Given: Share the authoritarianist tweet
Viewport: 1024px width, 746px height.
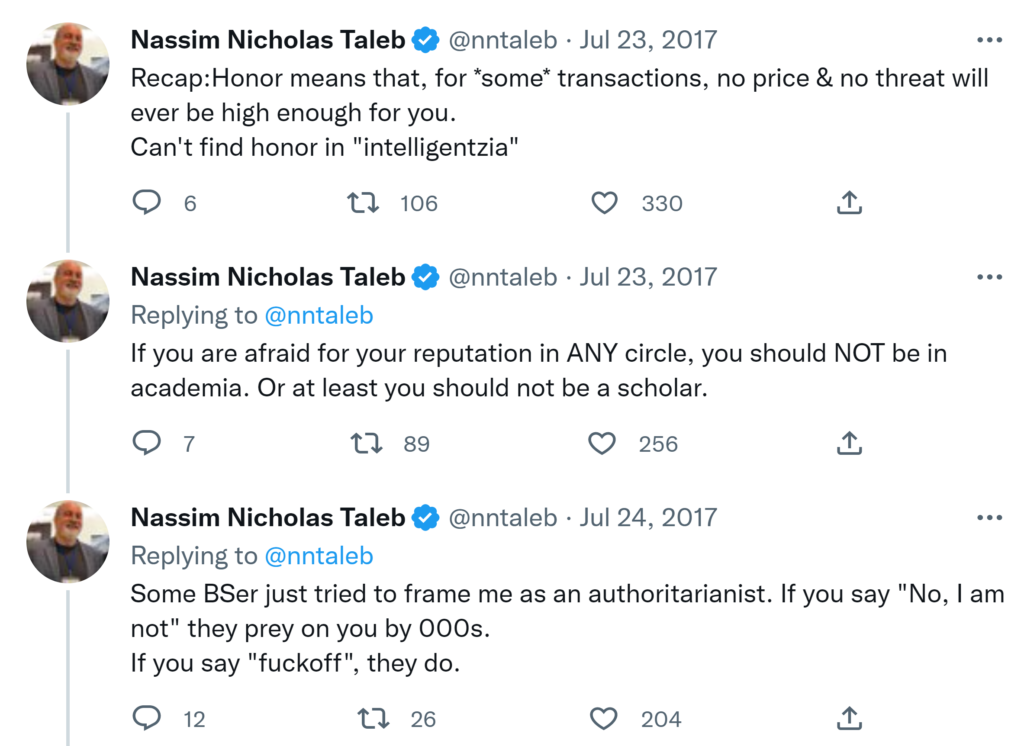Looking at the screenshot, I should click(x=848, y=718).
